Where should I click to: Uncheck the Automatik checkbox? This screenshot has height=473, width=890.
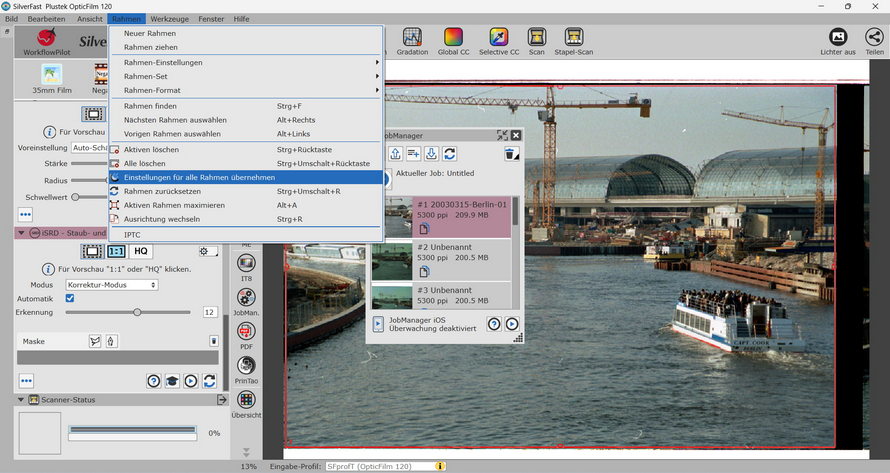pos(70,298)
